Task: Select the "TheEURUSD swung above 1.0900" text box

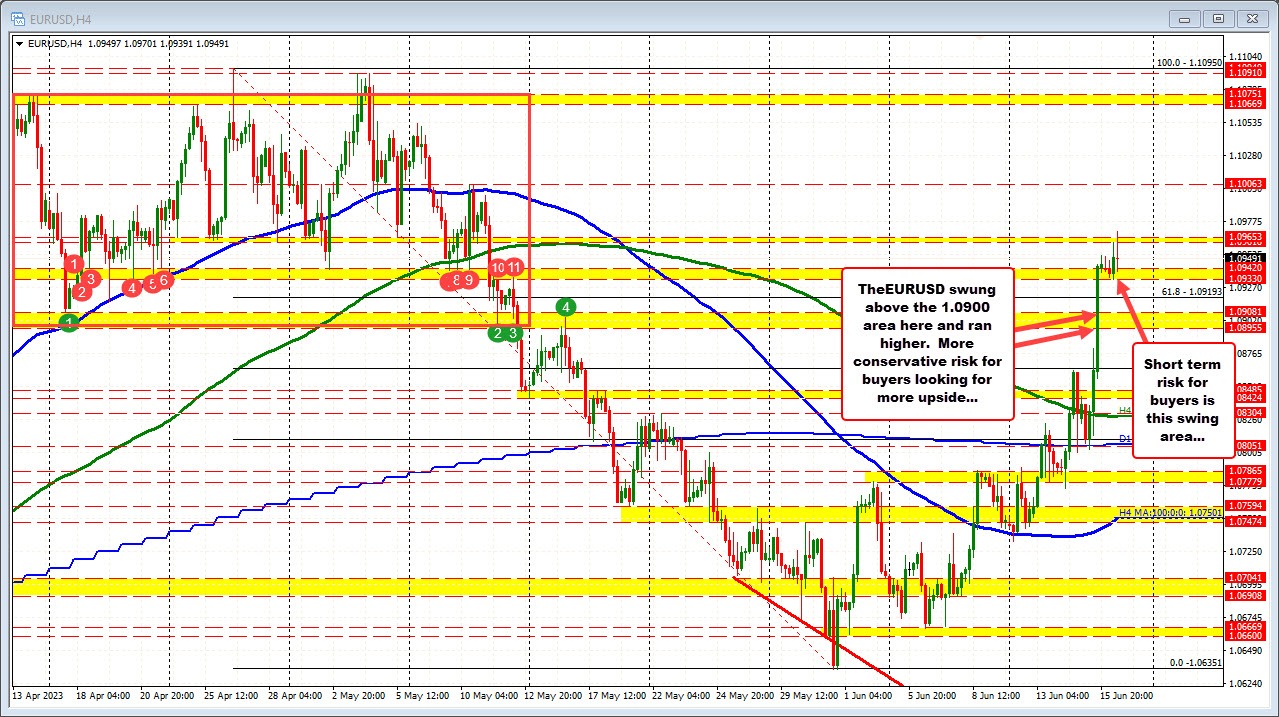Action: [x=928, y=345]
